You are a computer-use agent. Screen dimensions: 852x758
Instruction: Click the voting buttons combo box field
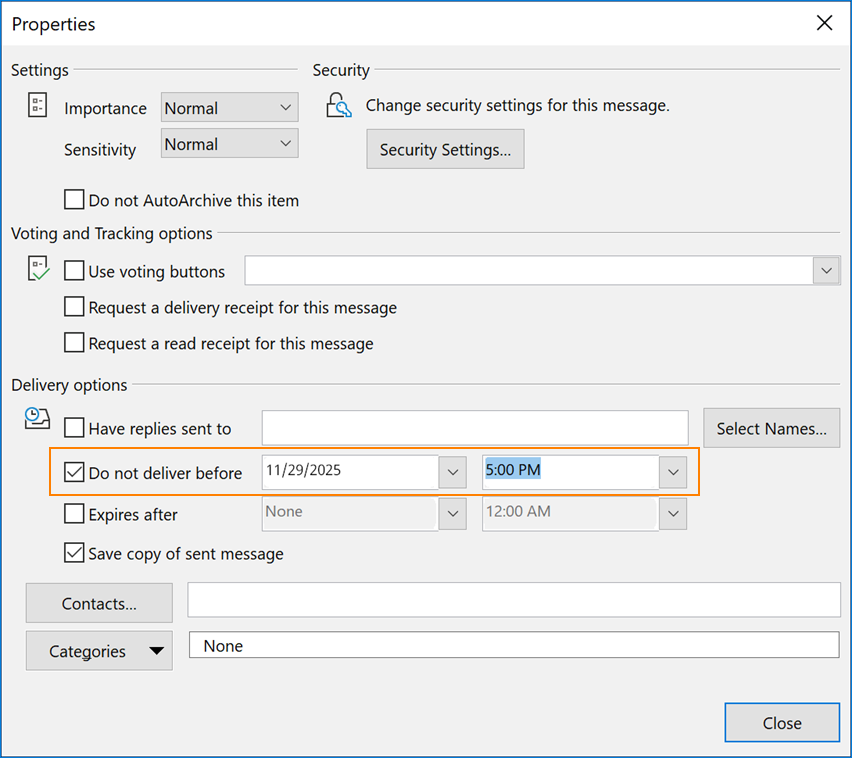click(529, 270)
